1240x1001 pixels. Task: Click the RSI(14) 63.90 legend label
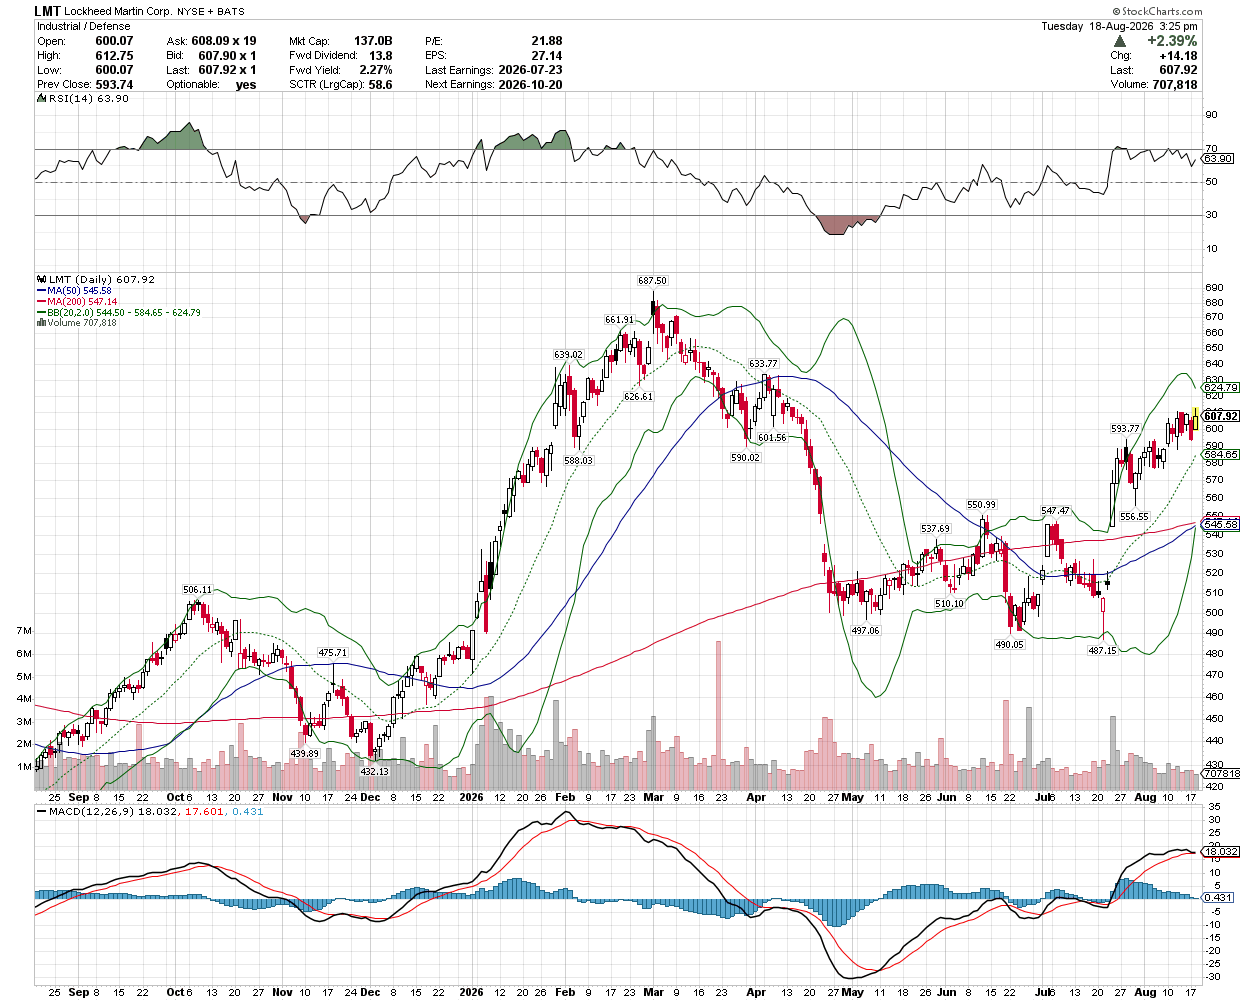pos(89,99)
